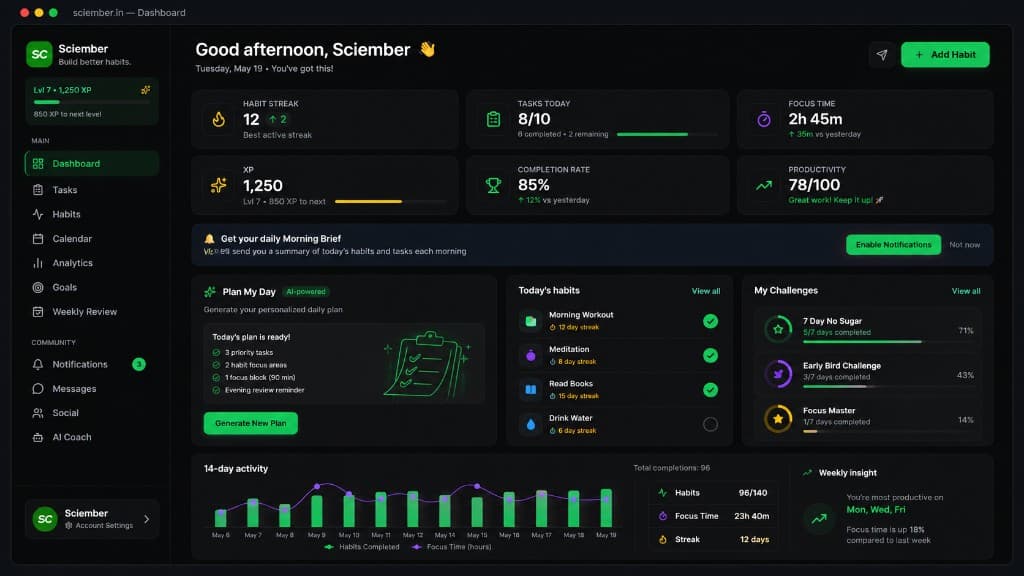The width and height of the screenshot is (1024, 576).
Task: Click the sparkle icon in level card
Action: coord(145,90)
